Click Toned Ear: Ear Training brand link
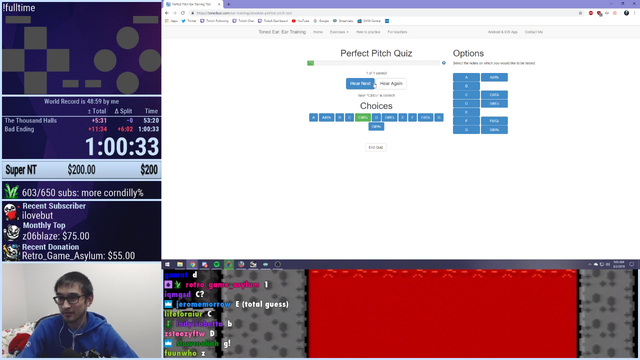The width and height of the screenshot is (640, 360). 282,32
